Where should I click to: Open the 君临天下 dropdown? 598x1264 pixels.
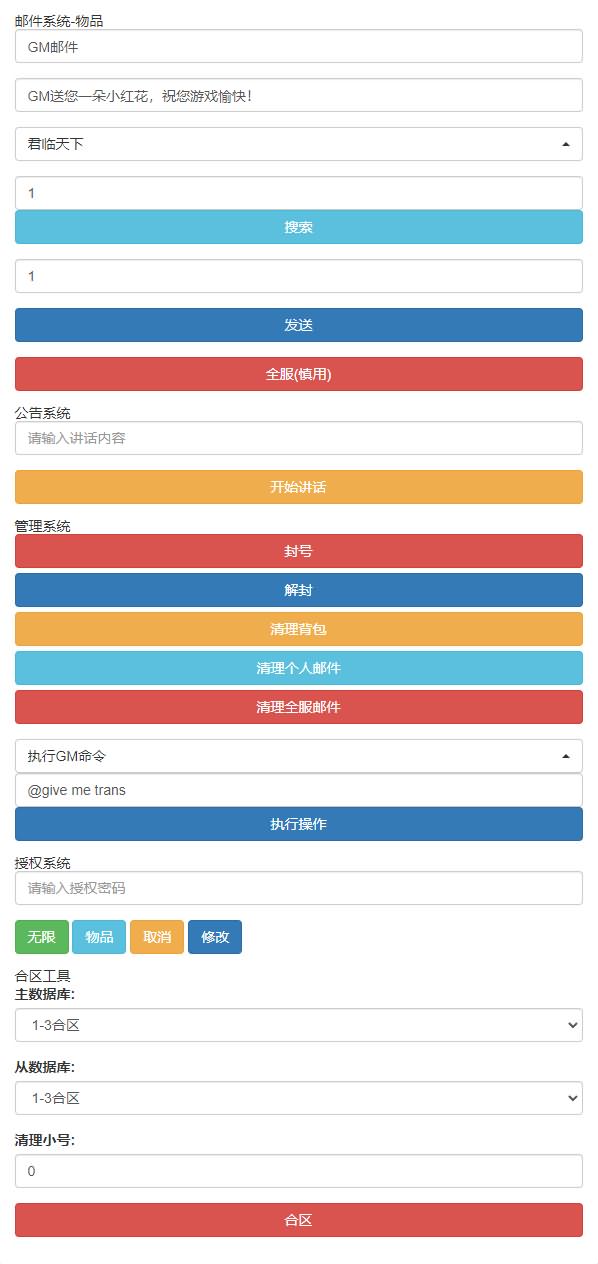click(x=299, y=144)
